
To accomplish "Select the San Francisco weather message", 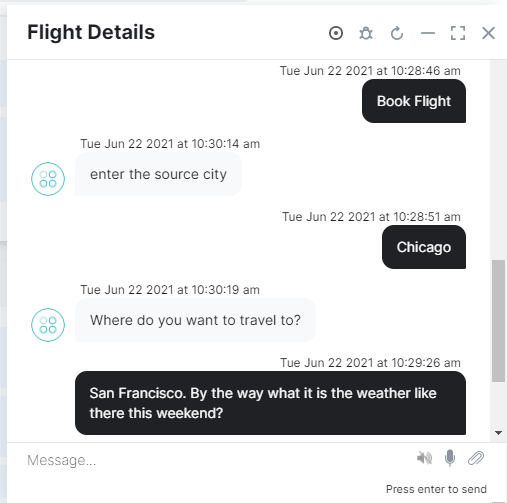I will [x=270, y=403].
